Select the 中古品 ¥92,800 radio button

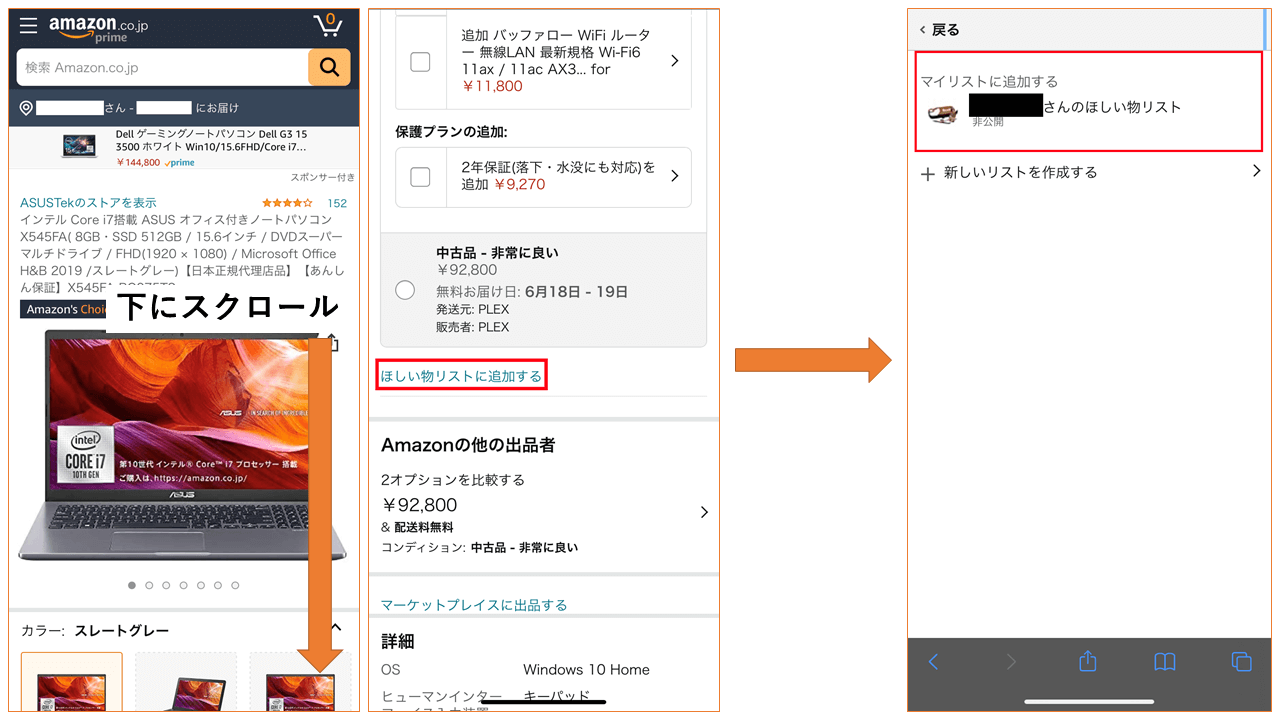pos(404,289)
